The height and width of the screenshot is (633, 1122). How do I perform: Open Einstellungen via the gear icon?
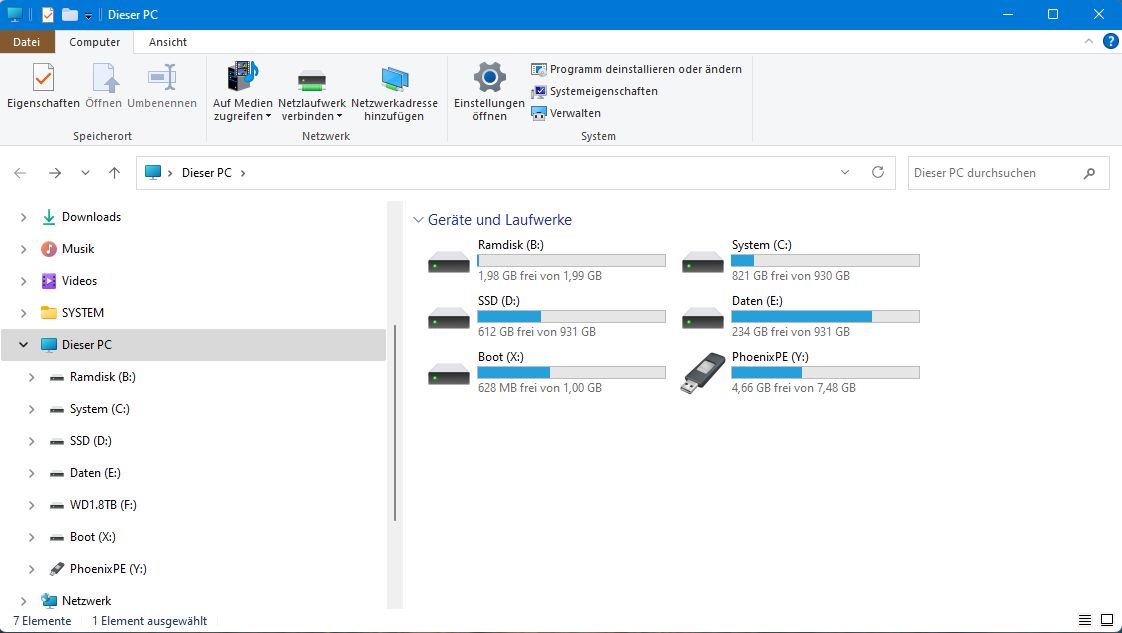[489, 78]
